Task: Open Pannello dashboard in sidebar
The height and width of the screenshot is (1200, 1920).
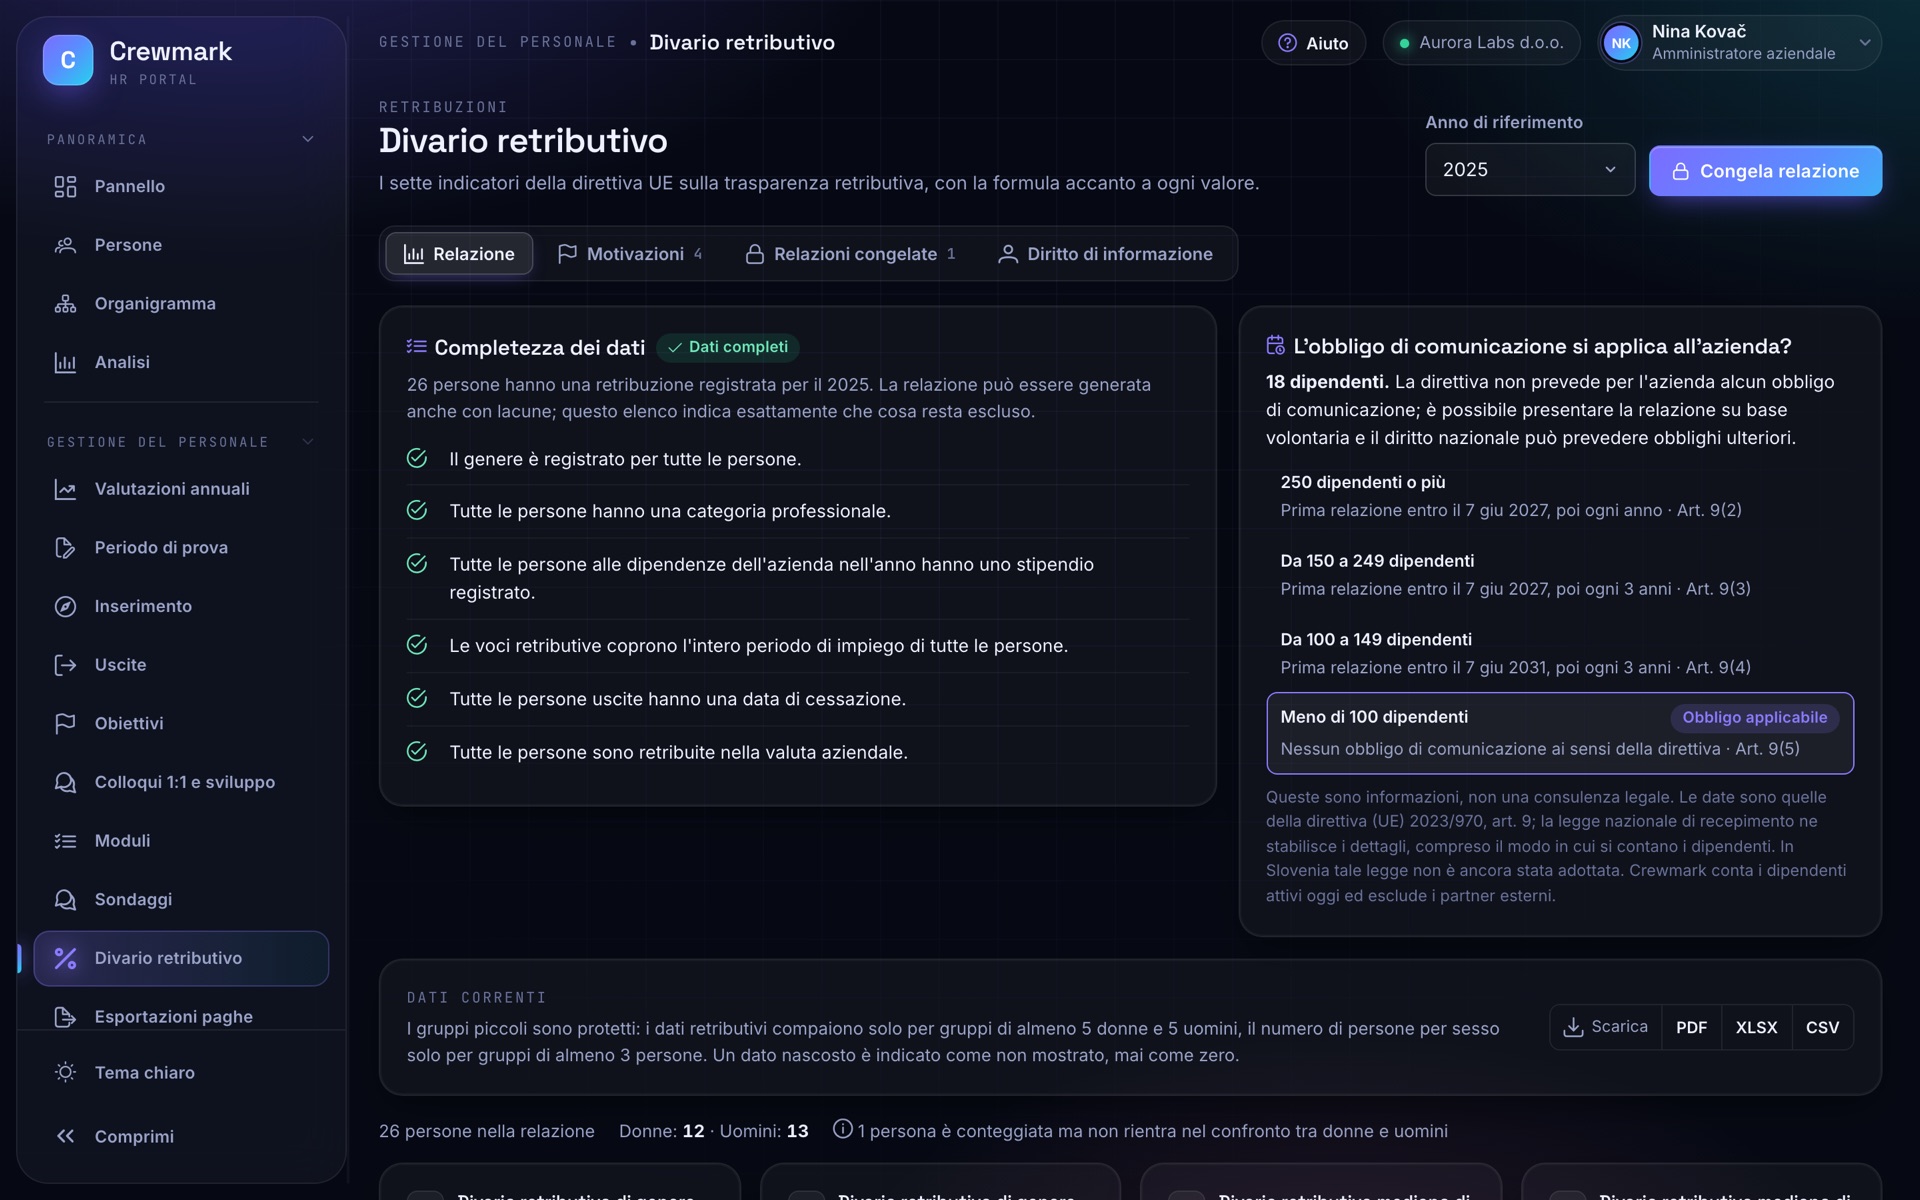Action: pos(181,186)
